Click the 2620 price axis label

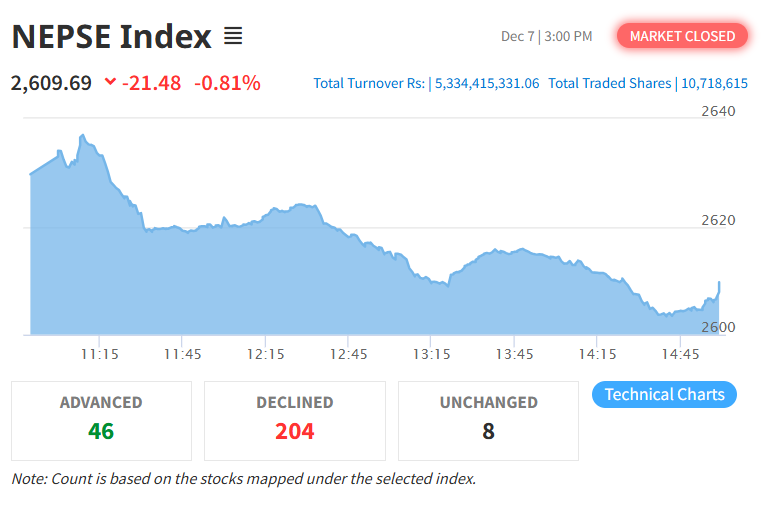click(717, 220)
